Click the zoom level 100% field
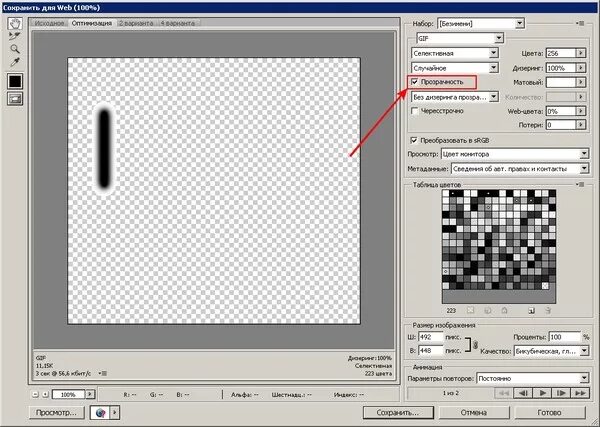 pos(68,394)
